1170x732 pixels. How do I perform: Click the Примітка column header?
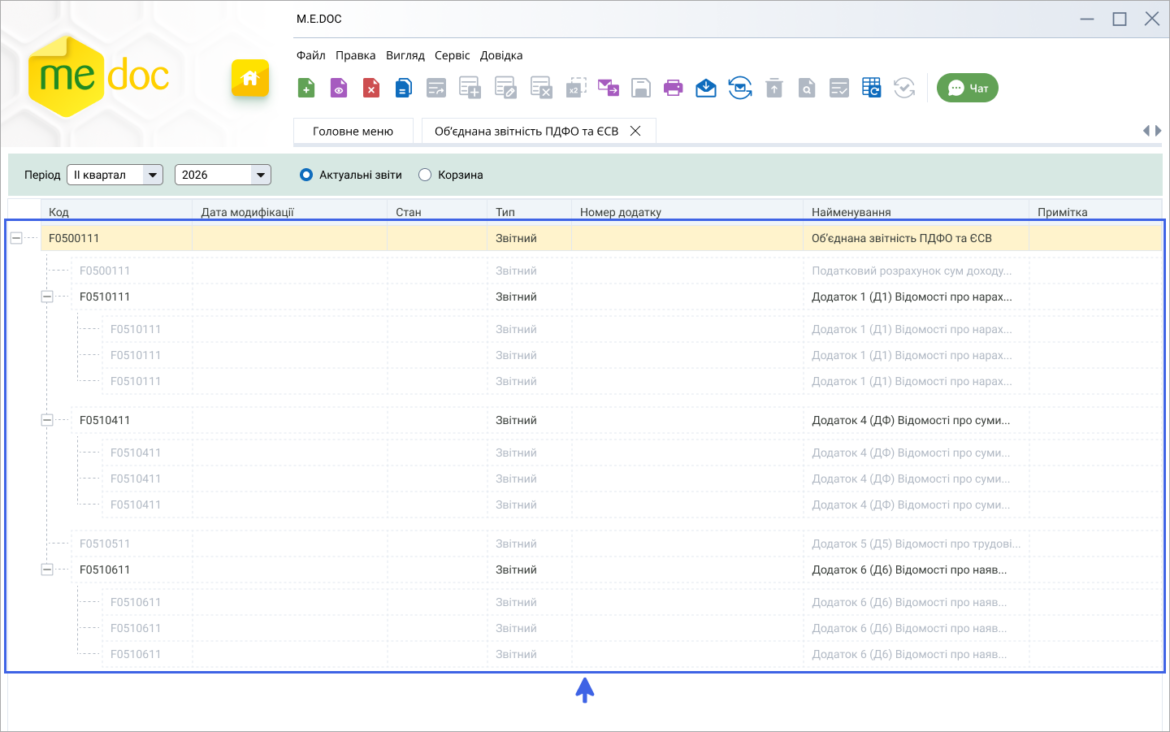point(1095,212)
